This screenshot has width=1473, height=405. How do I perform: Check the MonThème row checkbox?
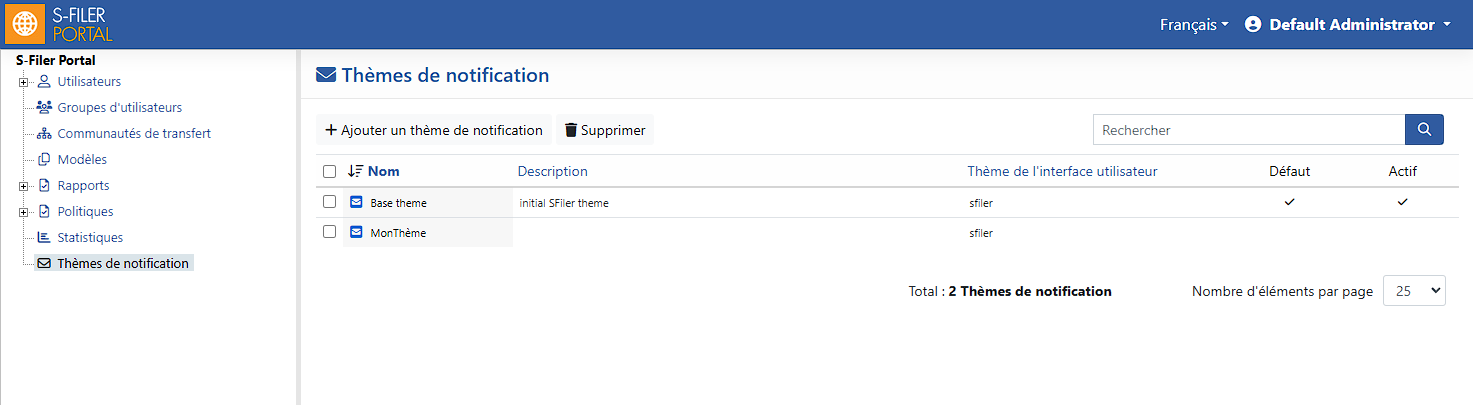[330, 232]
